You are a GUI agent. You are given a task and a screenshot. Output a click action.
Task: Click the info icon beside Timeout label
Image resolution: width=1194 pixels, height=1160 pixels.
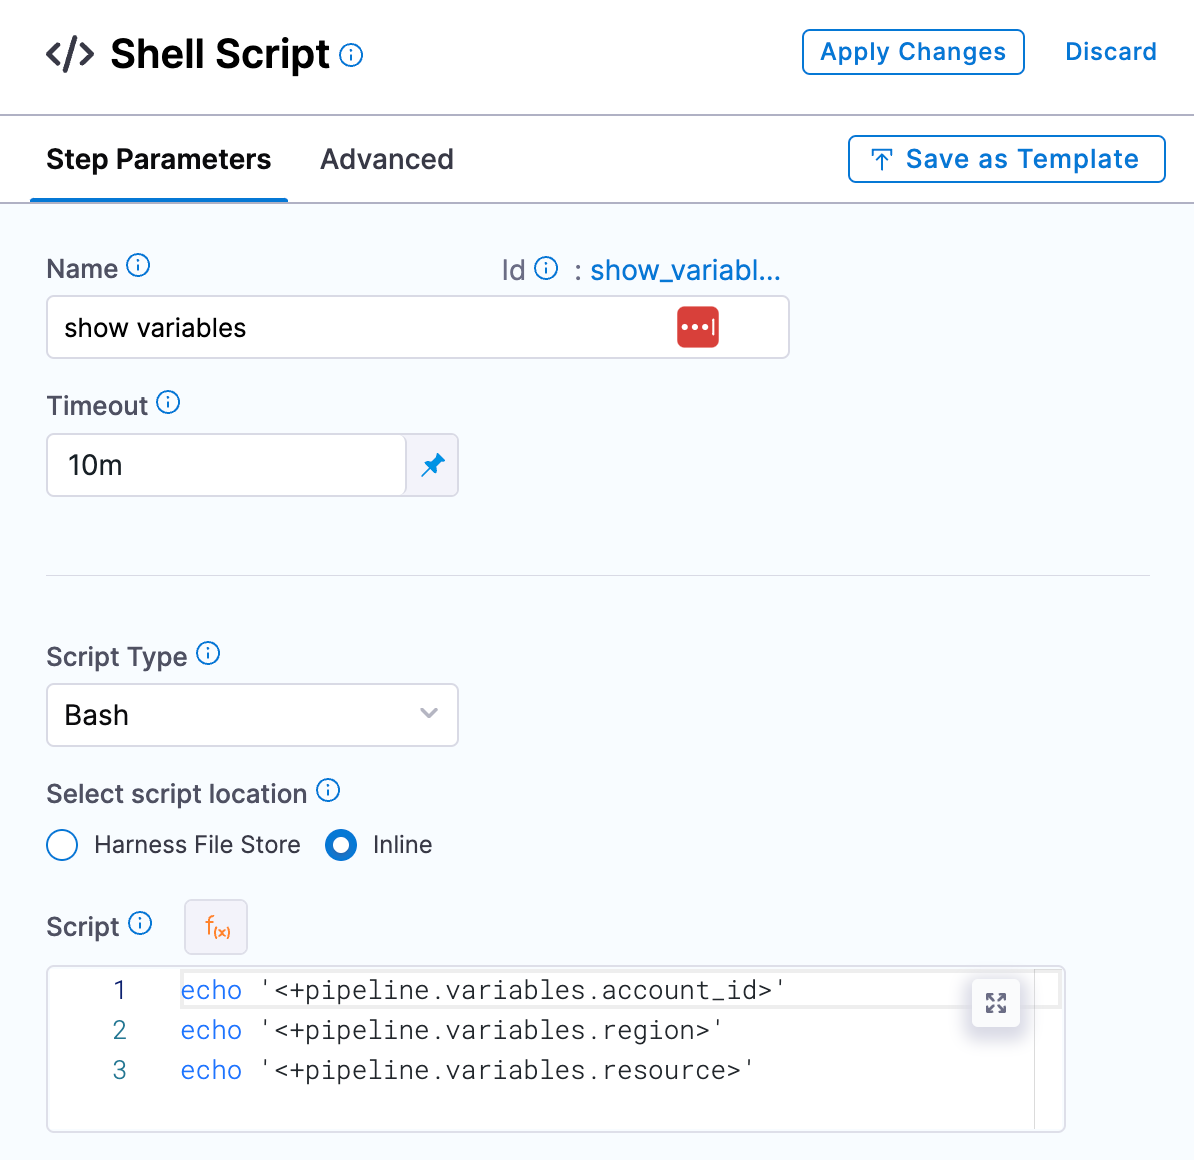[x=169, y=403]
